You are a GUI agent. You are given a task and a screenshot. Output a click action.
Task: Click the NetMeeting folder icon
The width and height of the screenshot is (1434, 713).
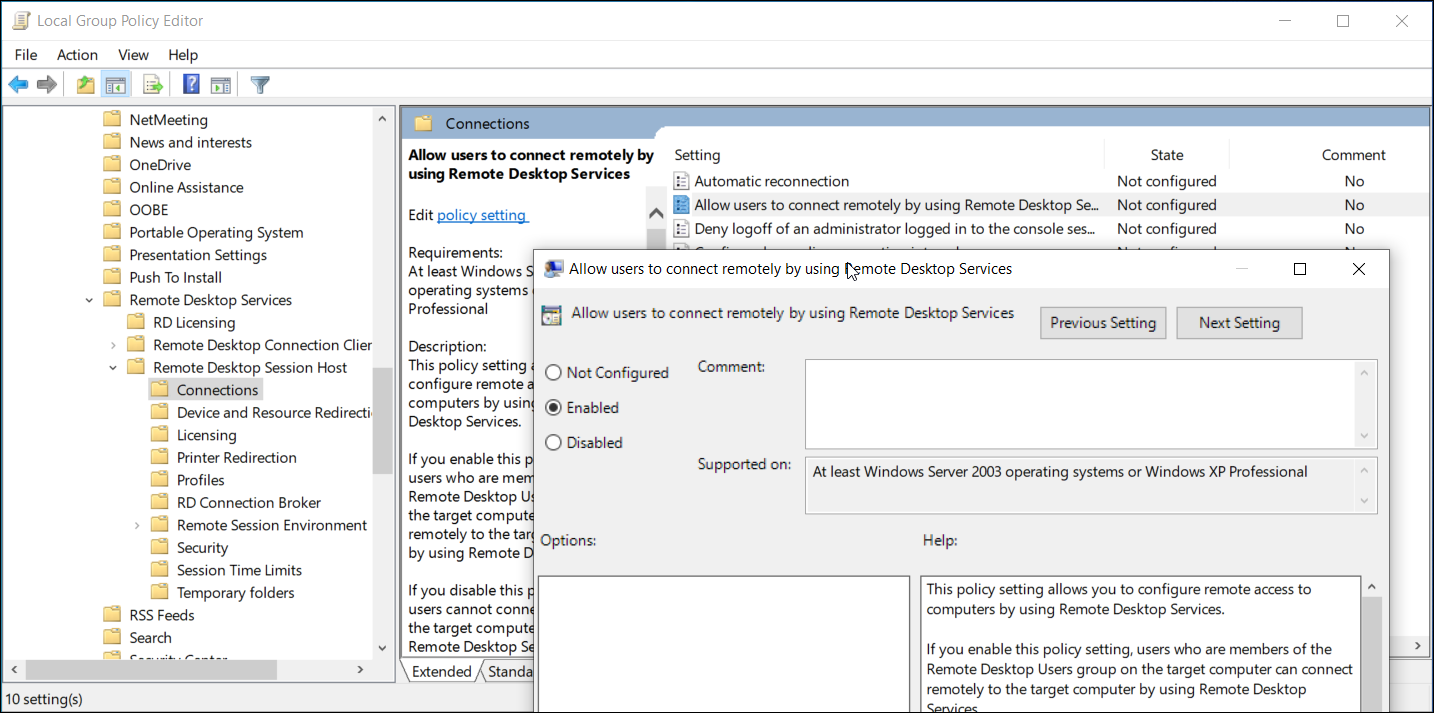point(112,120)
